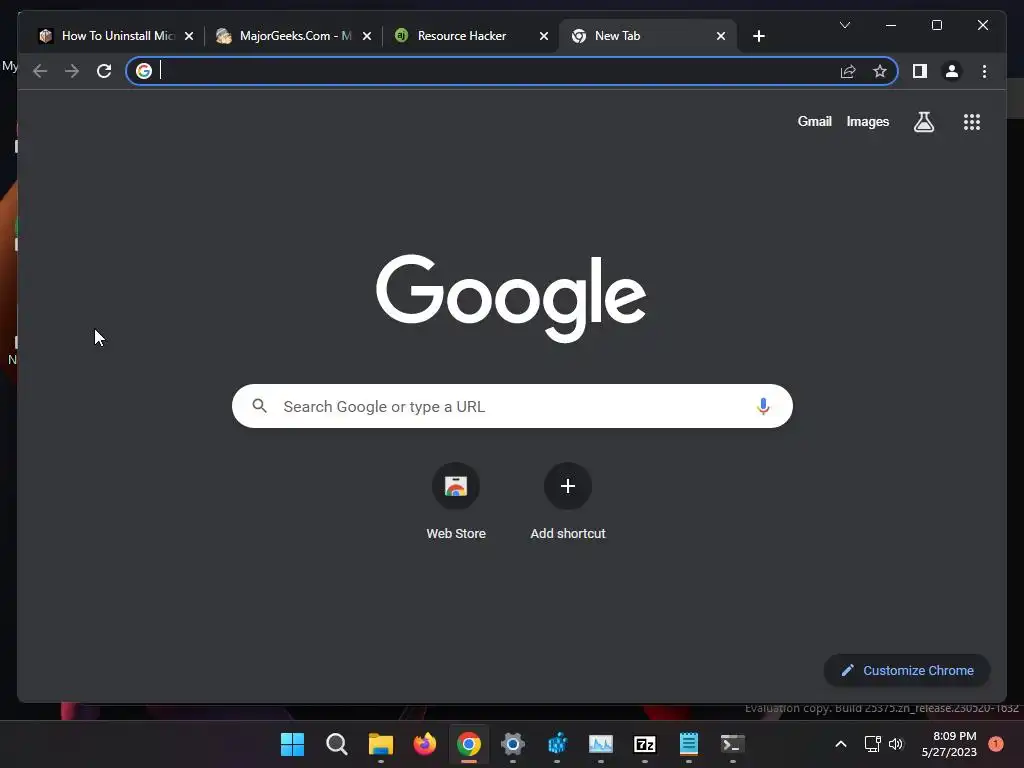Close the New Tab tab
The height and width of the screenshot is (768, 1024).
(x=720, y=36)
